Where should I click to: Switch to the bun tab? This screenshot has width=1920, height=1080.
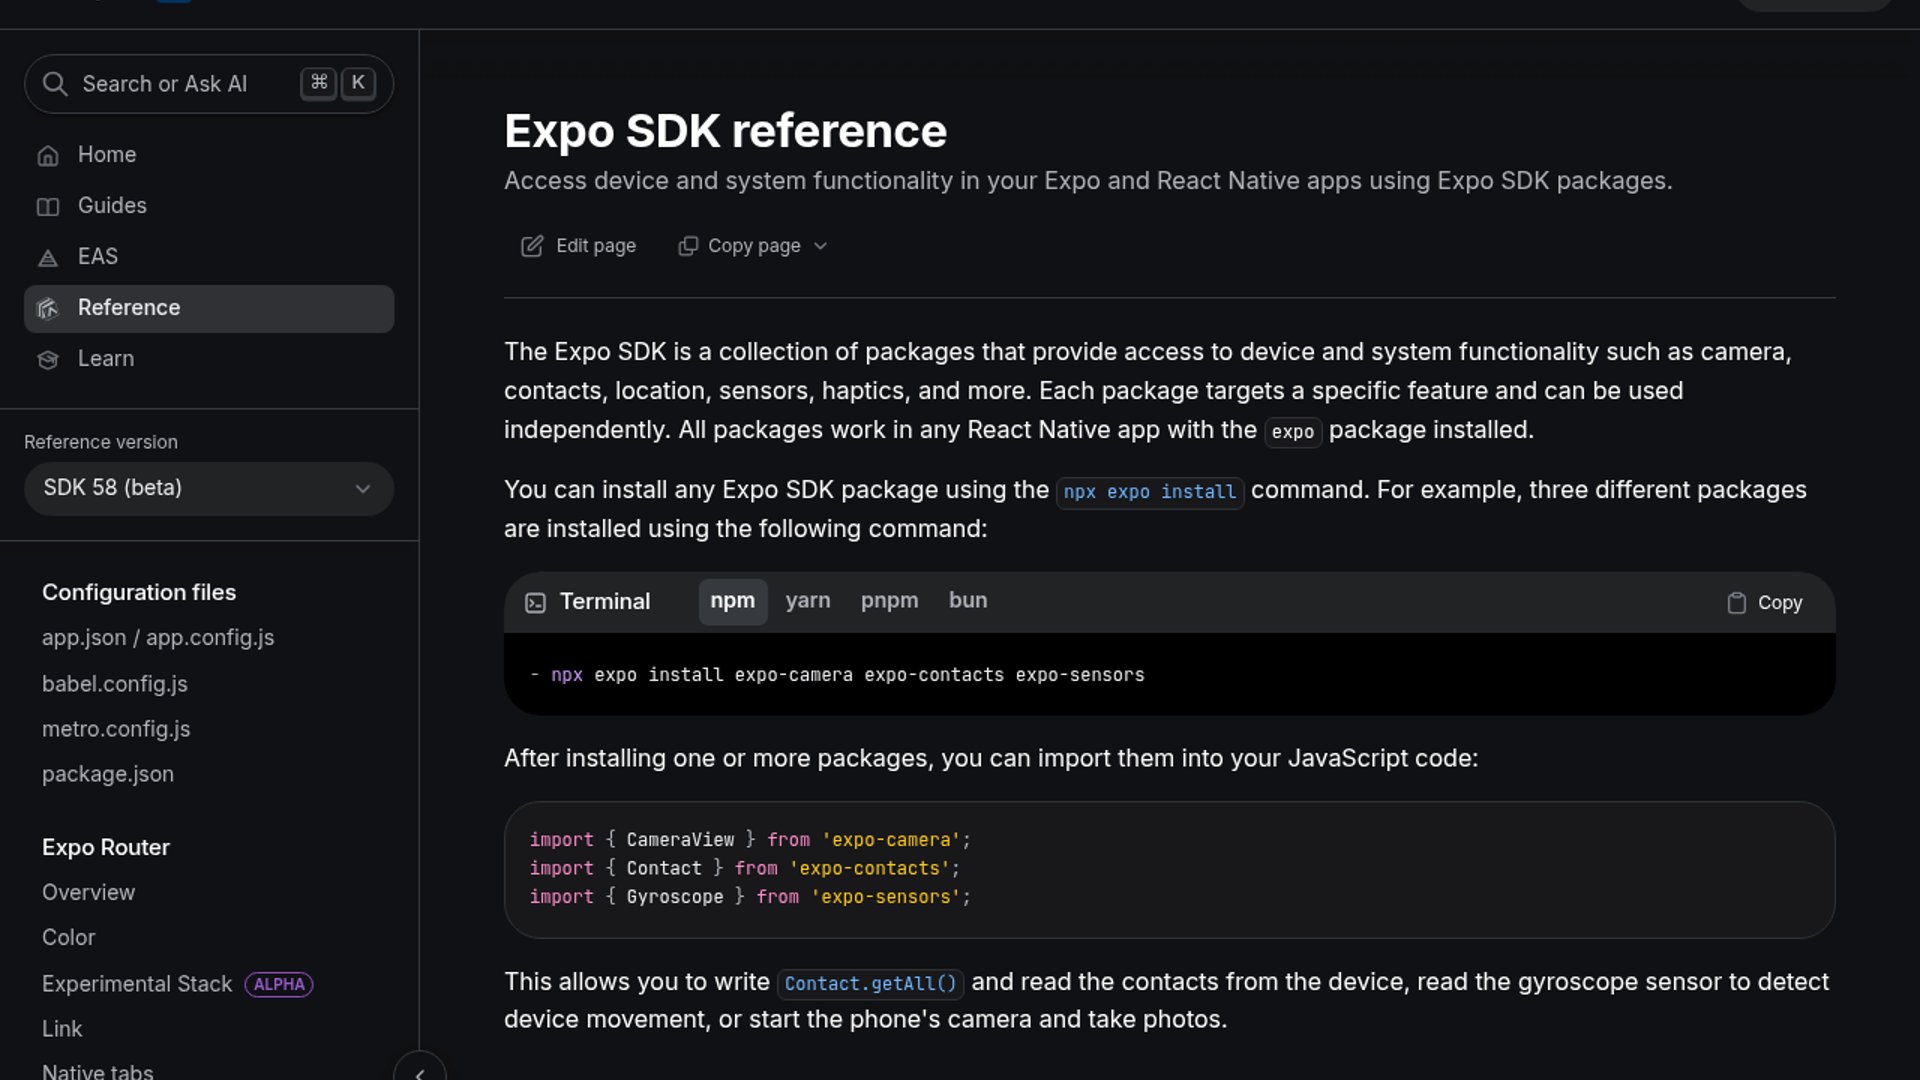(x=968, y=601)
